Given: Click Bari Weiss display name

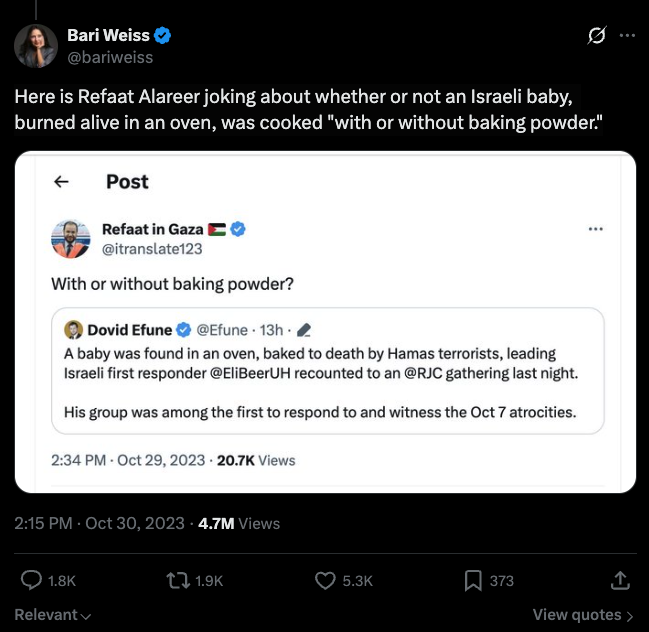Looking at the screenshot, I should (x=108, y=36).
